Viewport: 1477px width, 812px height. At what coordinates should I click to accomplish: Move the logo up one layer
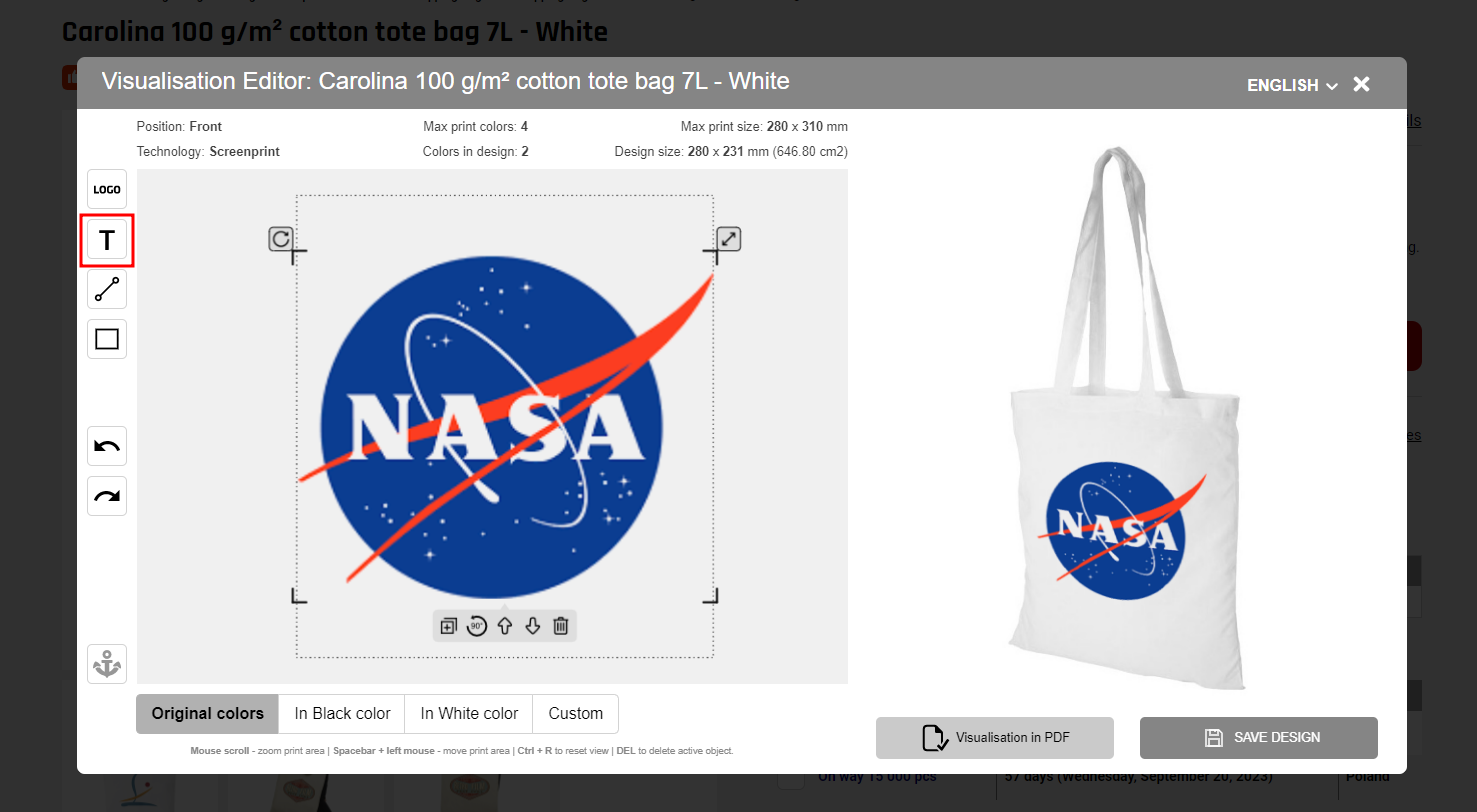pos(505,626)
